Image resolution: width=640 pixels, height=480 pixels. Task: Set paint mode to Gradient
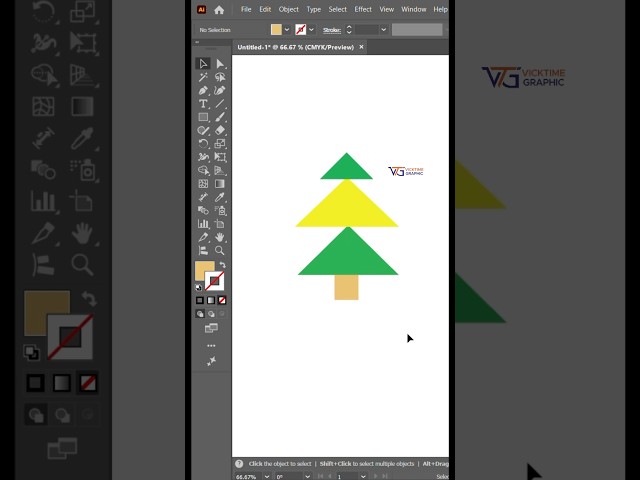tap(211, 300)
